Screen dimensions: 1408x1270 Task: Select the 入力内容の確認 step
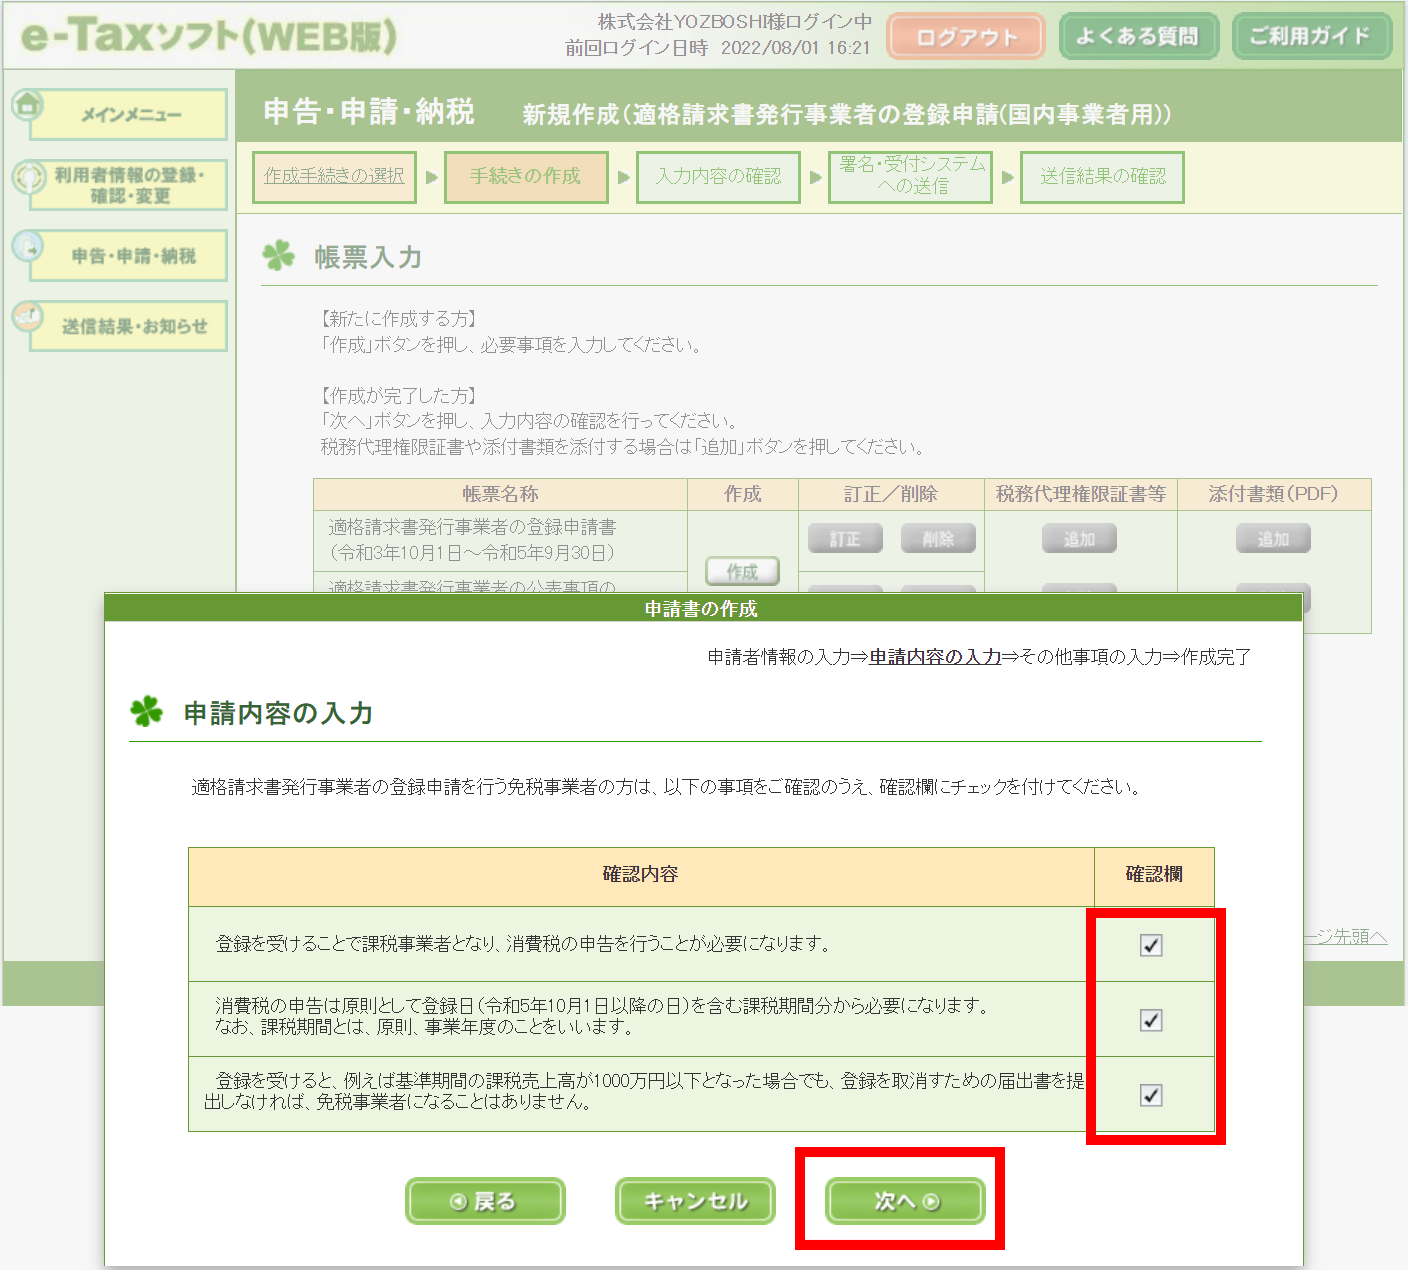pyautogui.click(x=718, y=177)
